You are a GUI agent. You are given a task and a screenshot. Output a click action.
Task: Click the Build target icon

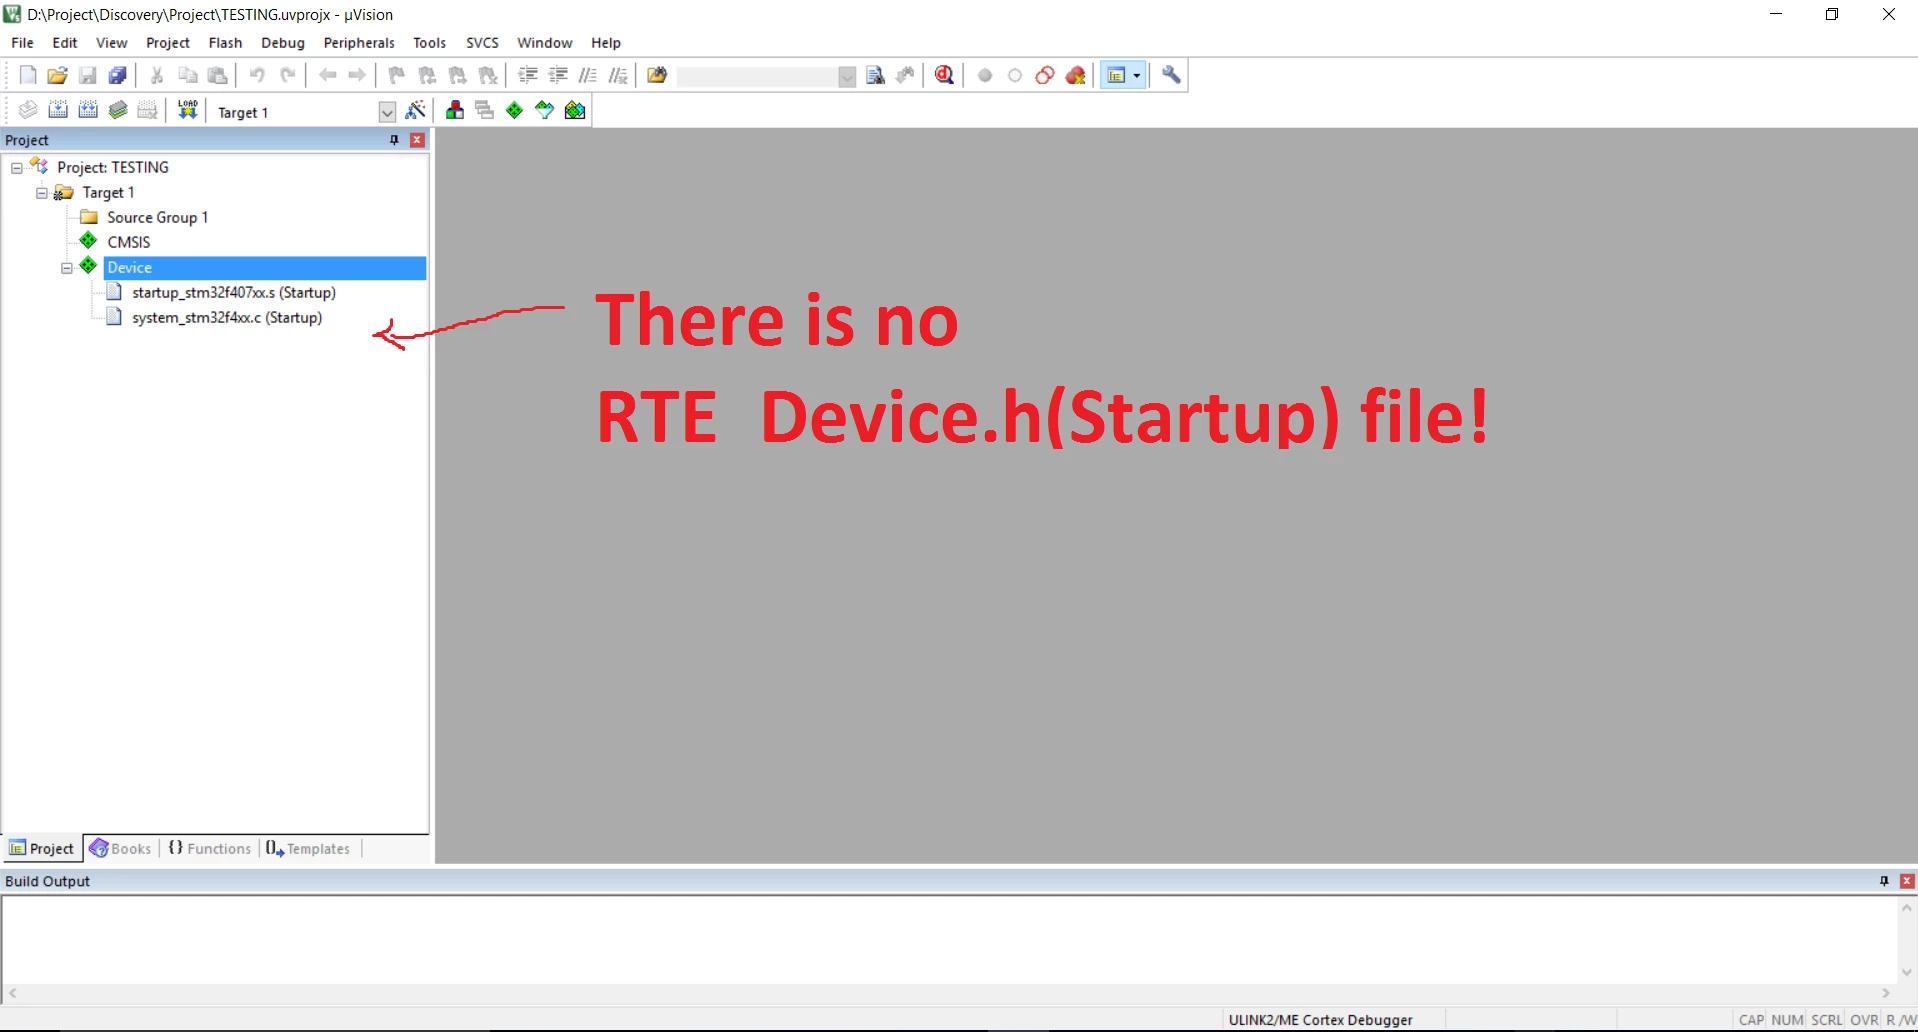(58, 111)
